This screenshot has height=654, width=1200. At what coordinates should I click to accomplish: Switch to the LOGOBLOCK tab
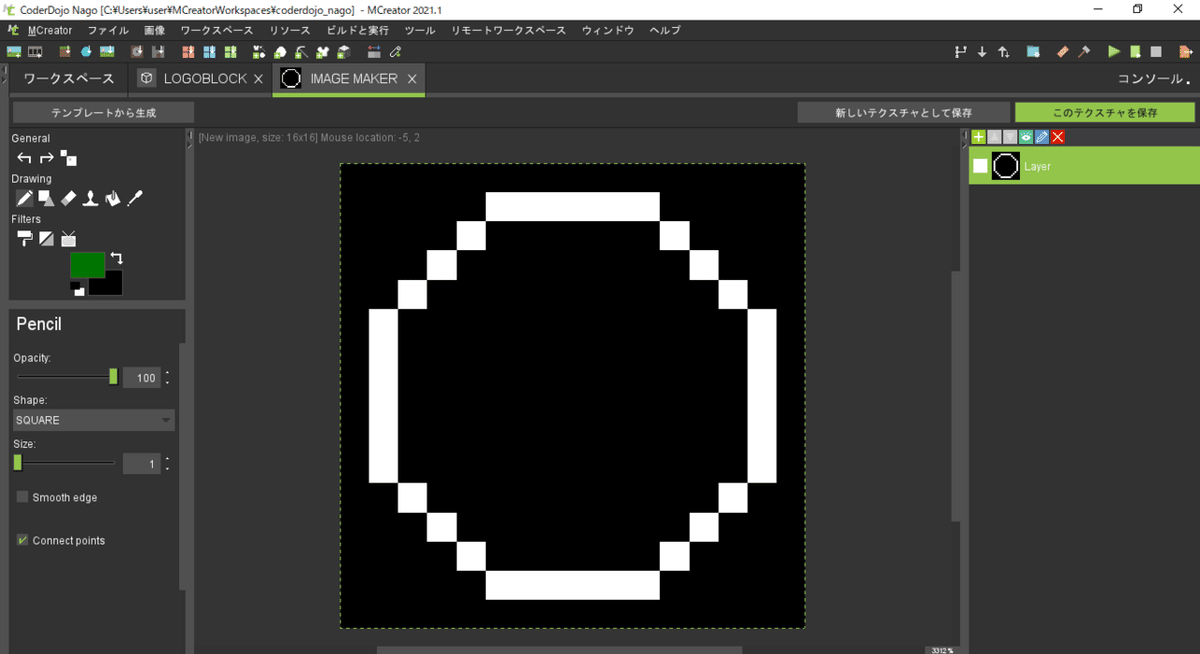click(x=199, y=78)
